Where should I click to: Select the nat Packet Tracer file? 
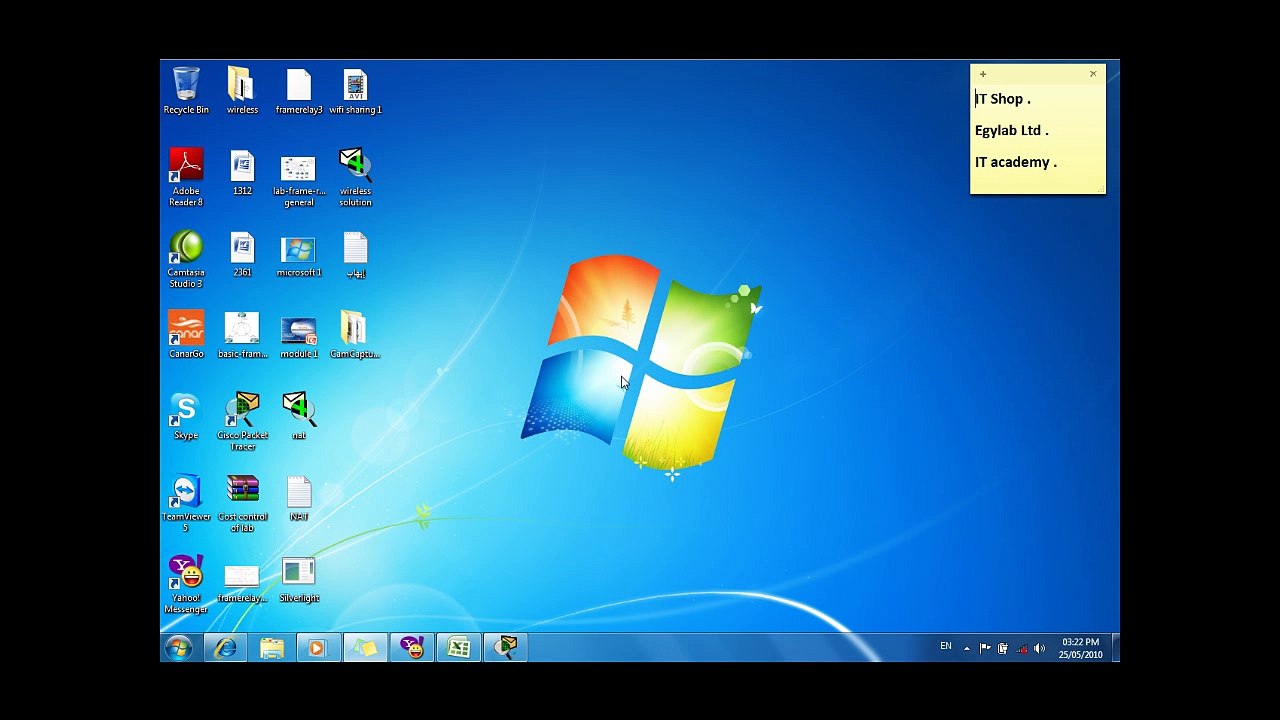point(299,416)
